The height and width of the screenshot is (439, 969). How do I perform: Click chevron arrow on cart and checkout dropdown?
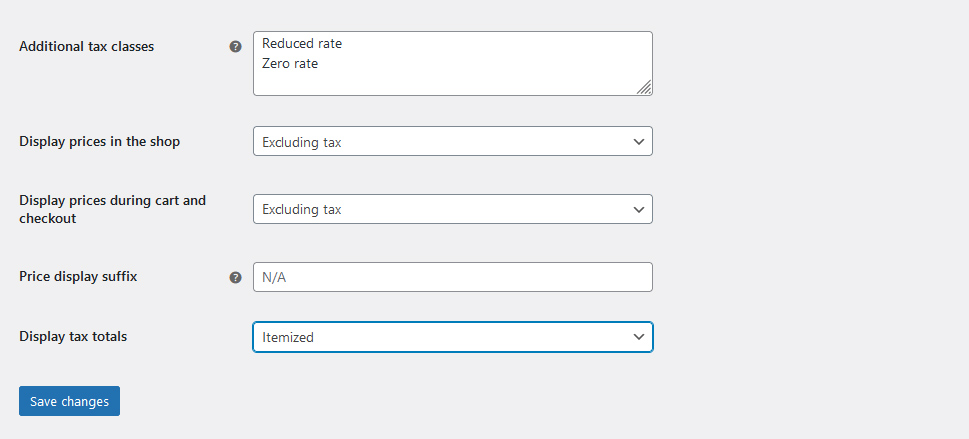coord(639,209)
